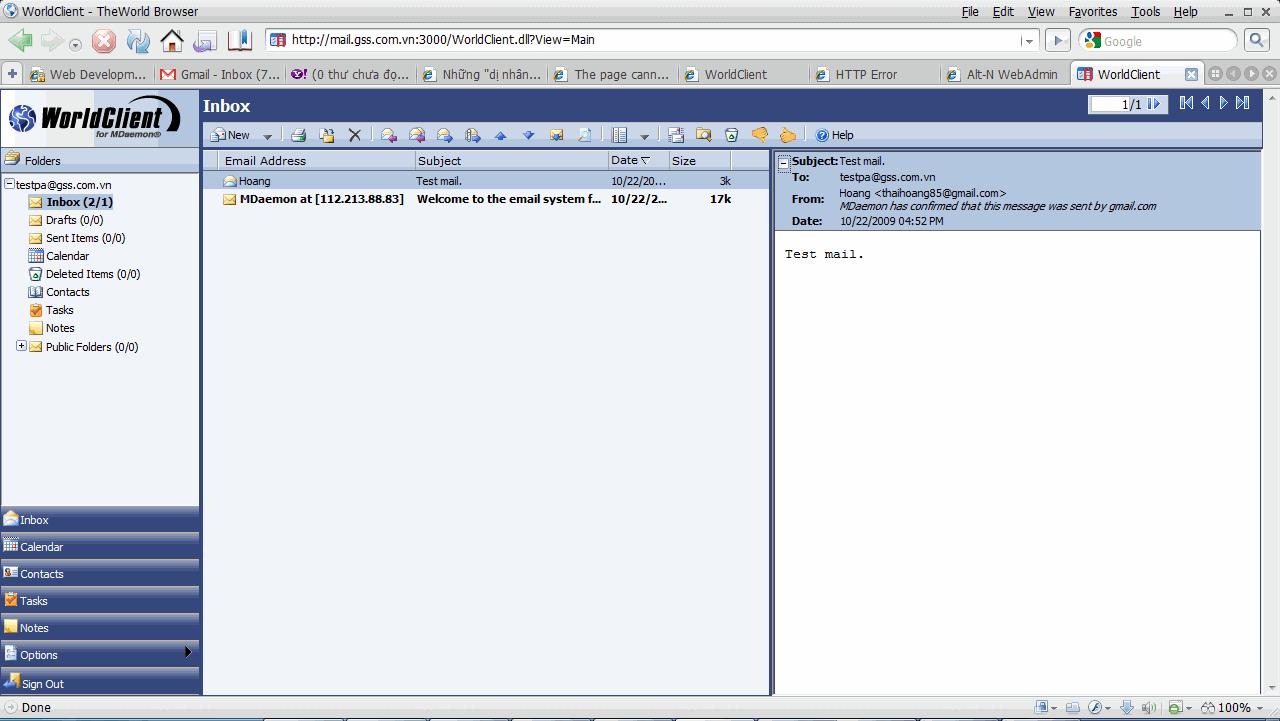Go to next message with the down arrow
Screen dimensions: 1280x721
pyautogui.click(x=529, y=135)
